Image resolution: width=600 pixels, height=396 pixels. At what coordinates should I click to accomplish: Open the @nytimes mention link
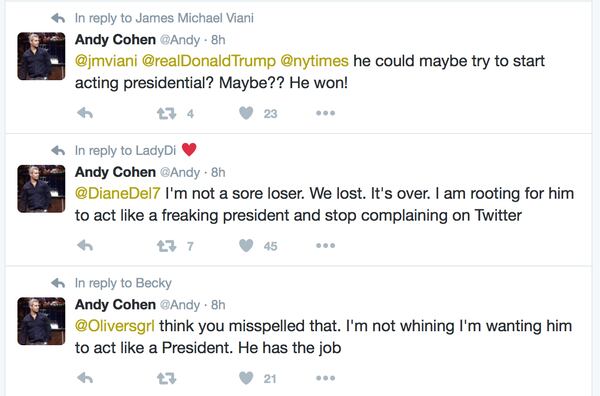[315, 61]
